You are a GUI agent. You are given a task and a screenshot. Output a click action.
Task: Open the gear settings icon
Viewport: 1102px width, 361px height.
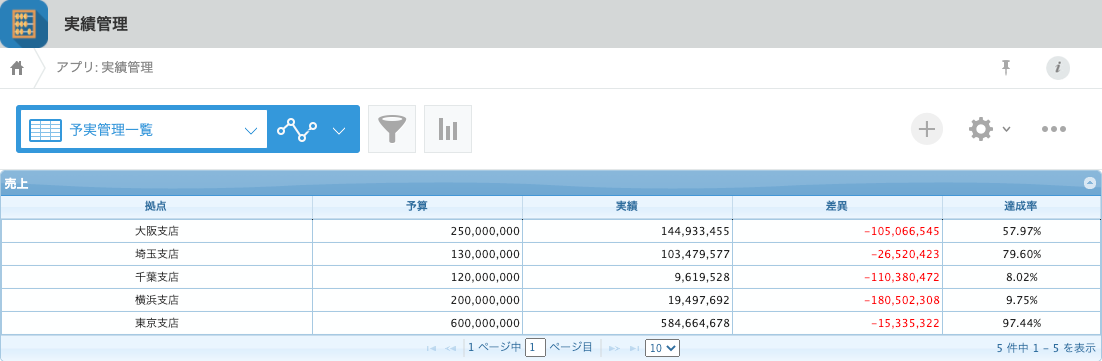click(981, 129)
